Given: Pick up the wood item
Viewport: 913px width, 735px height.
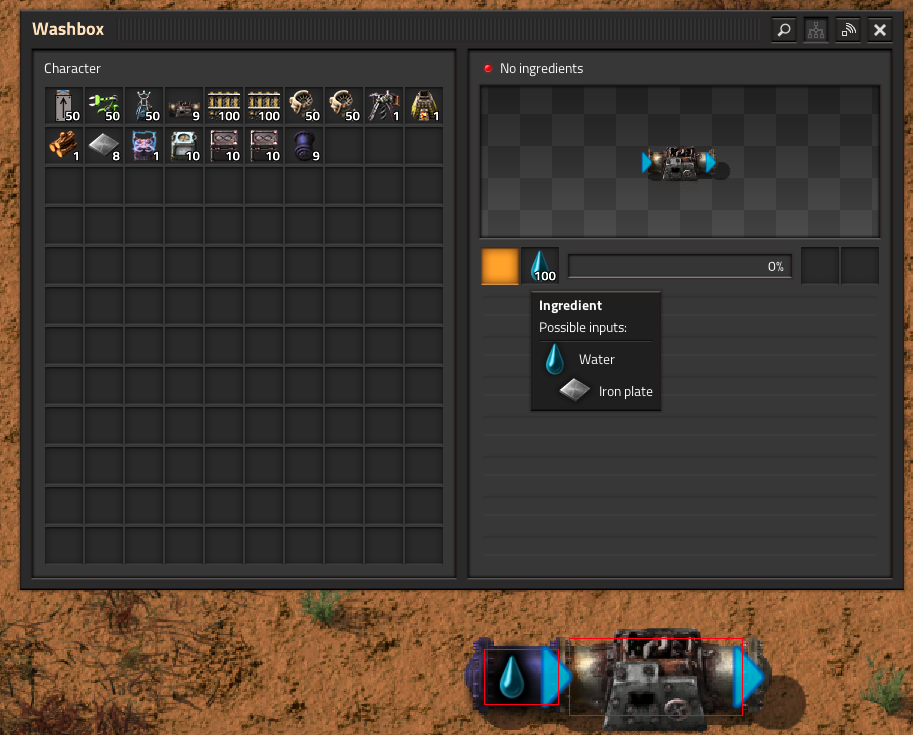Looking at the screenshot, I should [x=65, y=146].
